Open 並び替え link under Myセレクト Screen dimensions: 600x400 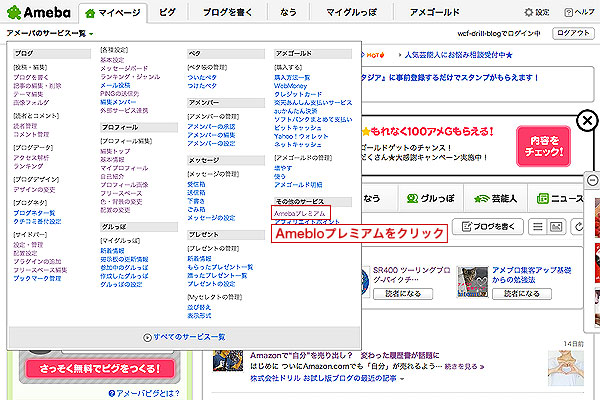tap(199, 307)
